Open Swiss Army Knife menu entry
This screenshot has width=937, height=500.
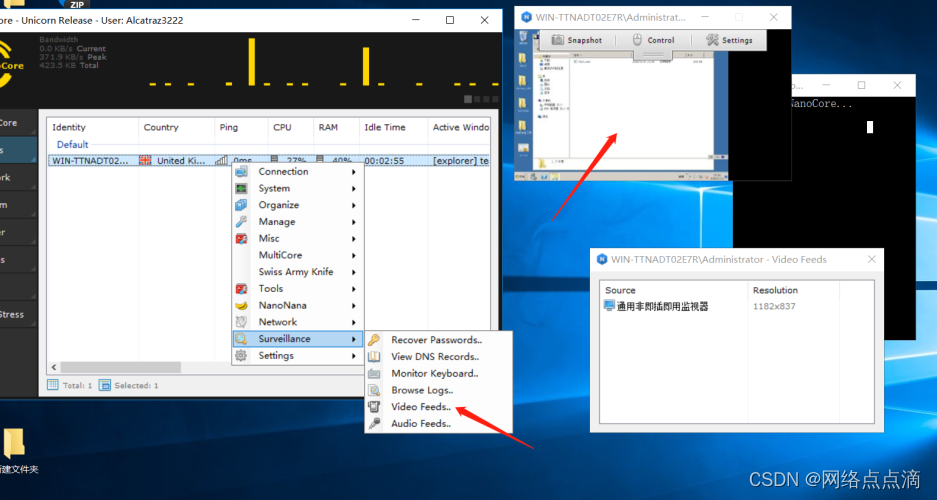[297, 272]
